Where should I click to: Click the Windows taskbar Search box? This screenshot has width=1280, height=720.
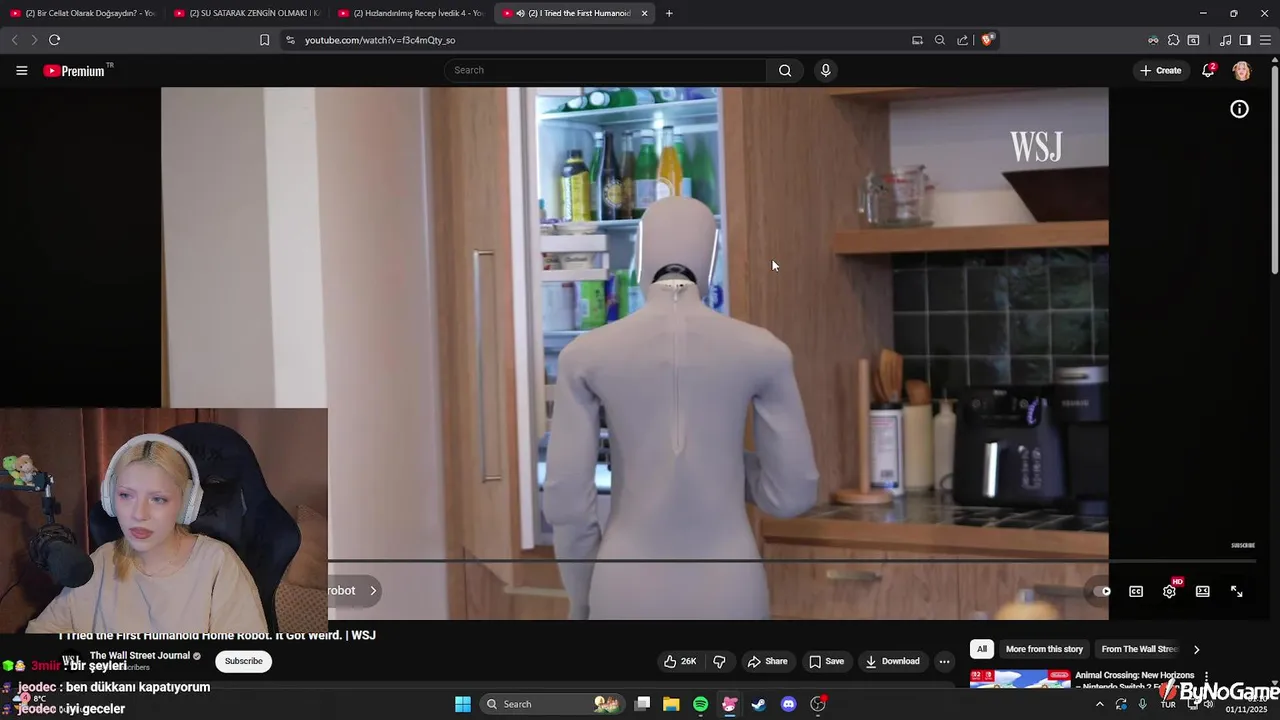tap(552, 704)
